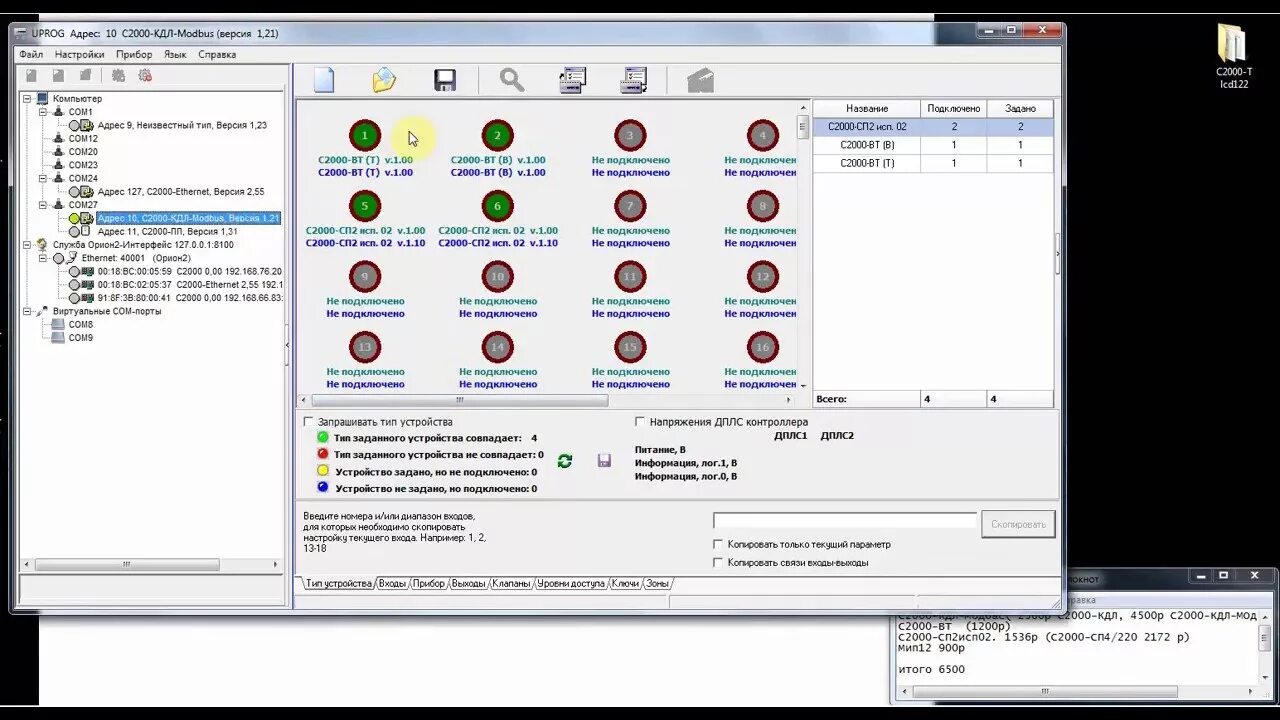The width and height of the screenshot is (1280, 720).
Task: Save configuration with the floppy disk icon
Action: [x=445, y=80]
